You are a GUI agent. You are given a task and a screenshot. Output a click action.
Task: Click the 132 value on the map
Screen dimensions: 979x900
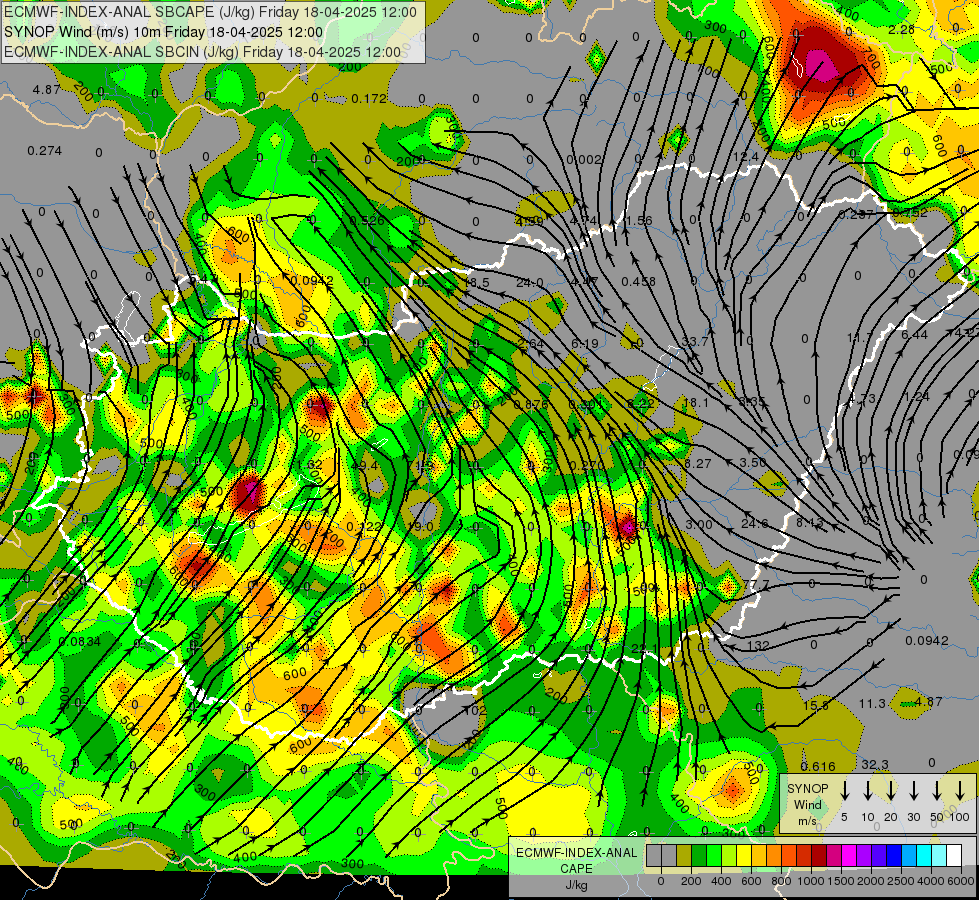coord(758,646)
